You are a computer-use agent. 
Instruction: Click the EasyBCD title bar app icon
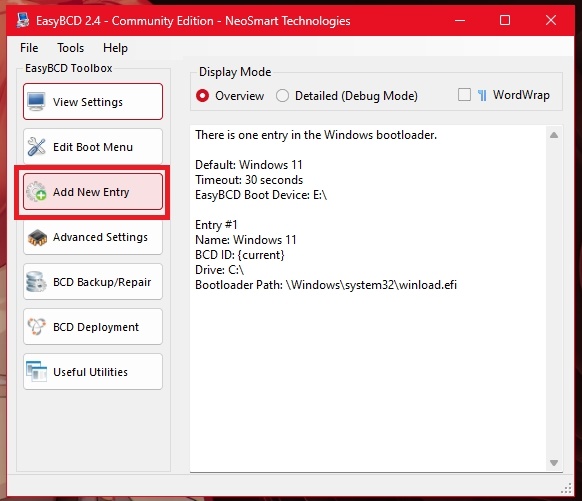point(23,20)
